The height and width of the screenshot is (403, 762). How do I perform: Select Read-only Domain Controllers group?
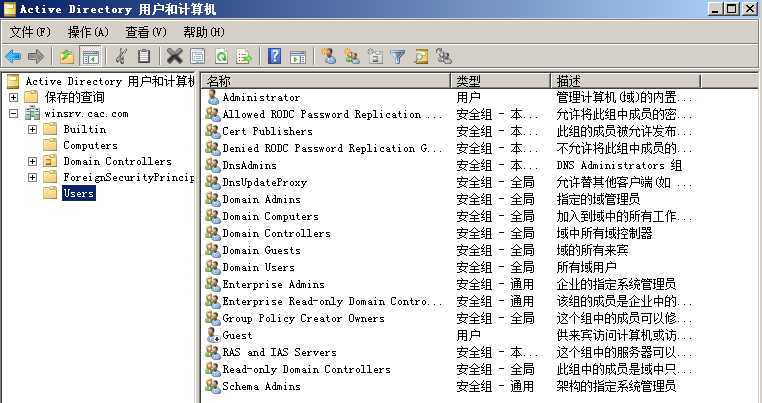(x=306, y=369)
